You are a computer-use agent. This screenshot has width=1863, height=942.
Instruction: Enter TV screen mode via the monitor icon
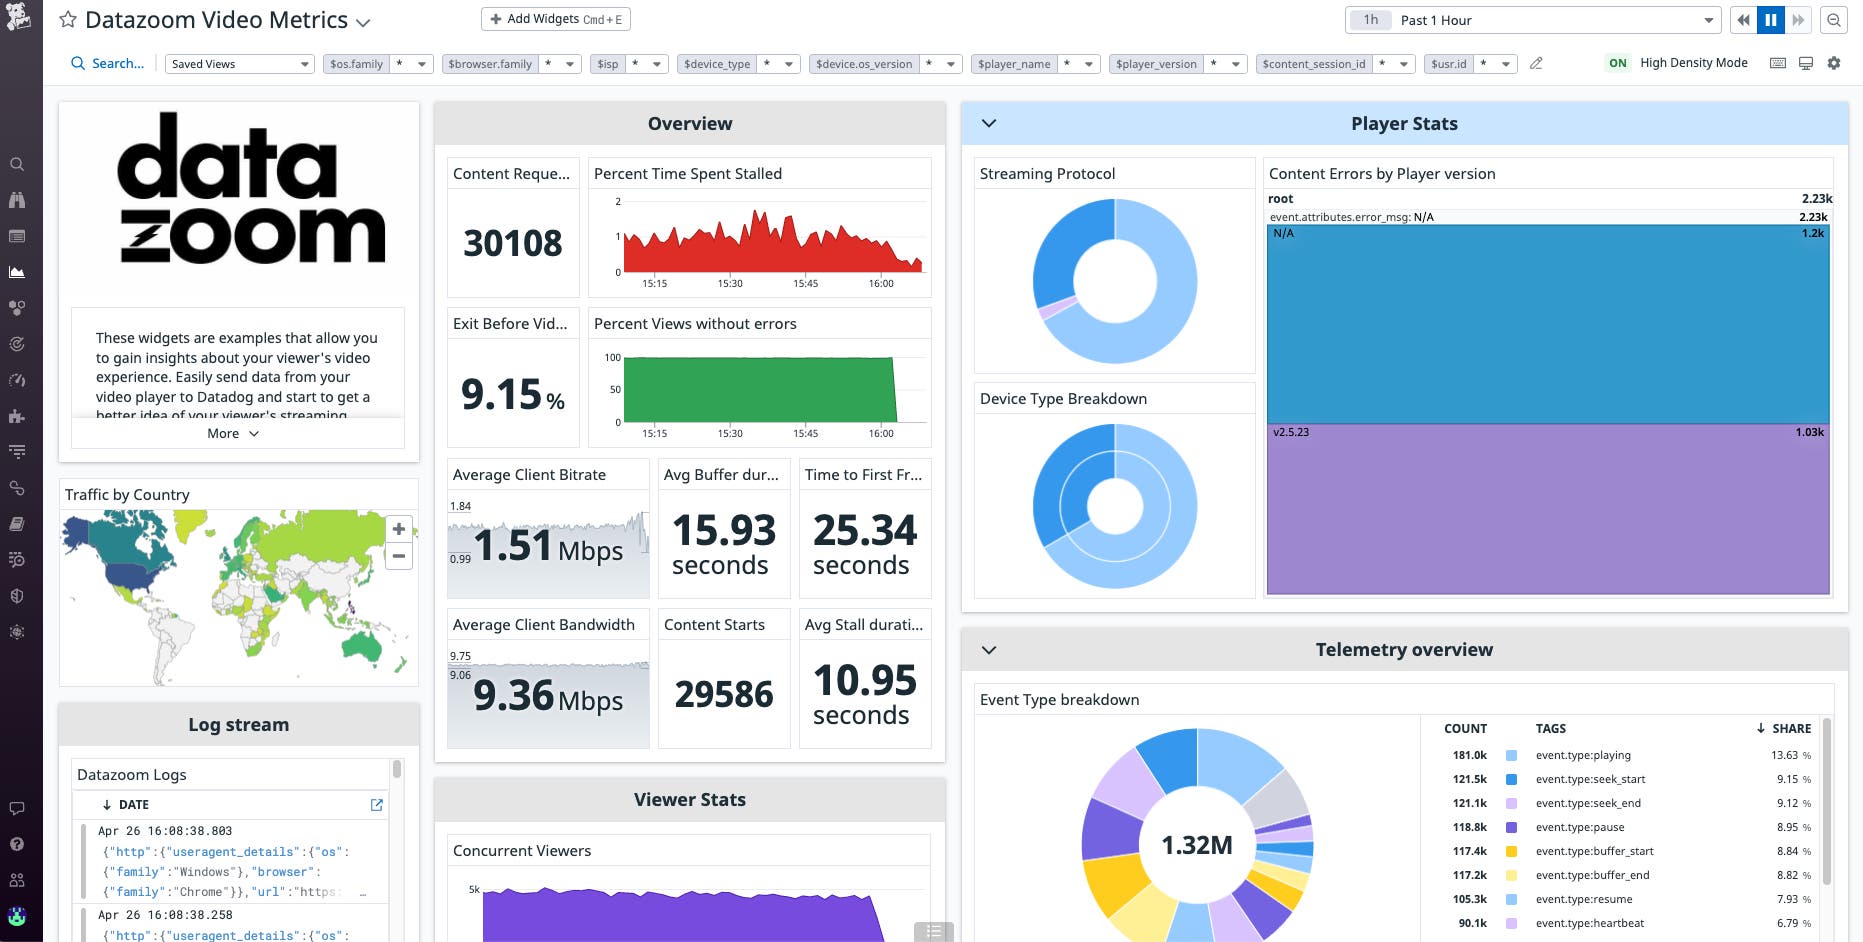click(x=1805, y=62)
